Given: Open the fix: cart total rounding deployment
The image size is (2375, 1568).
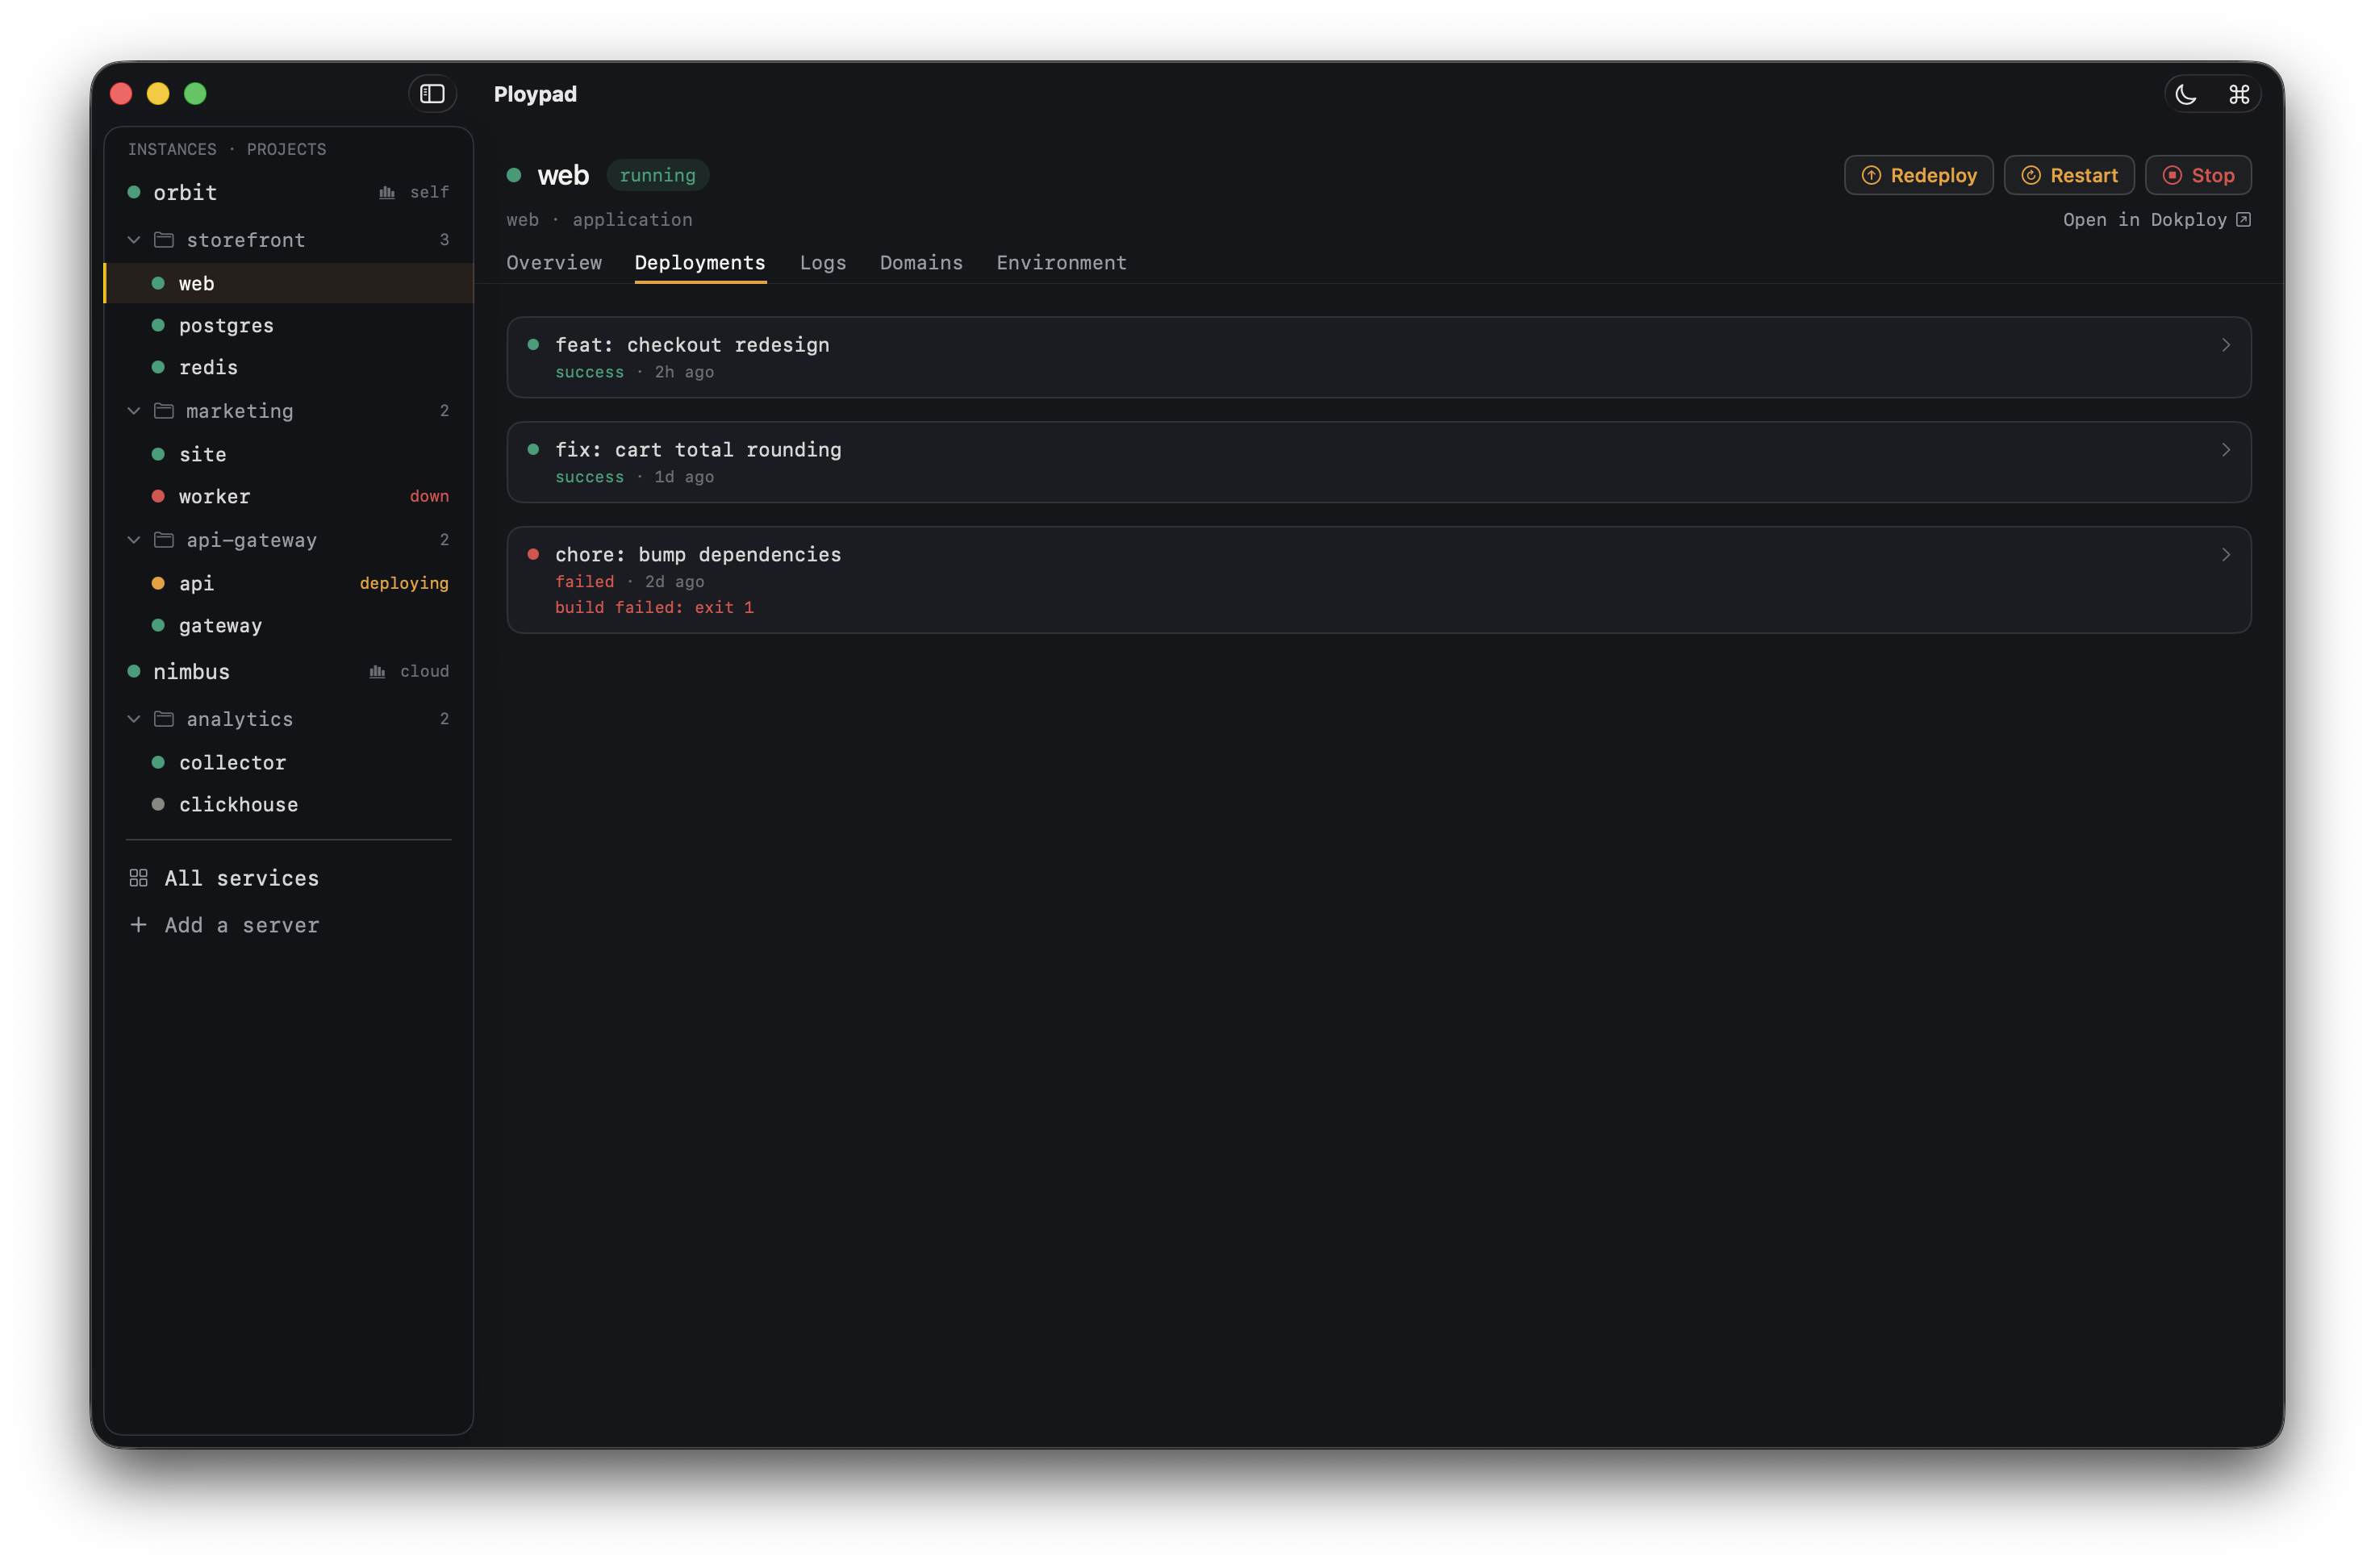Looking at the screenshot, I should pos(1378,462).
